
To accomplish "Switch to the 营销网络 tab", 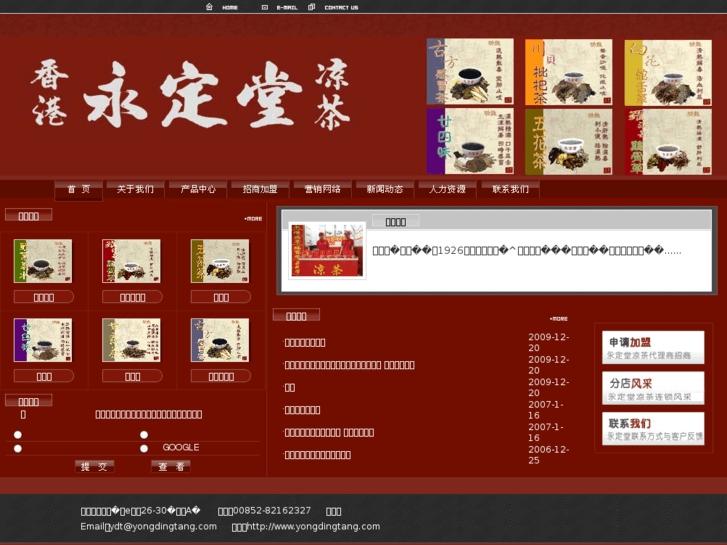I will [323, 189].
